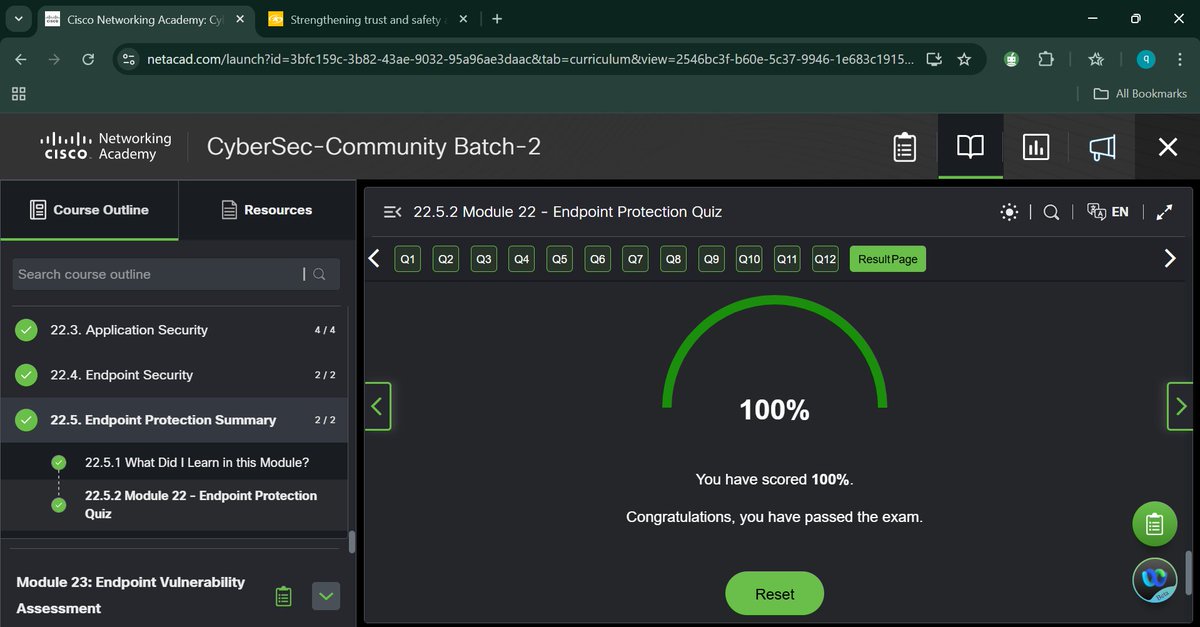Open the grades bar-chart icon
This screenshot has height=627, width=1200.
(1035, 147)
